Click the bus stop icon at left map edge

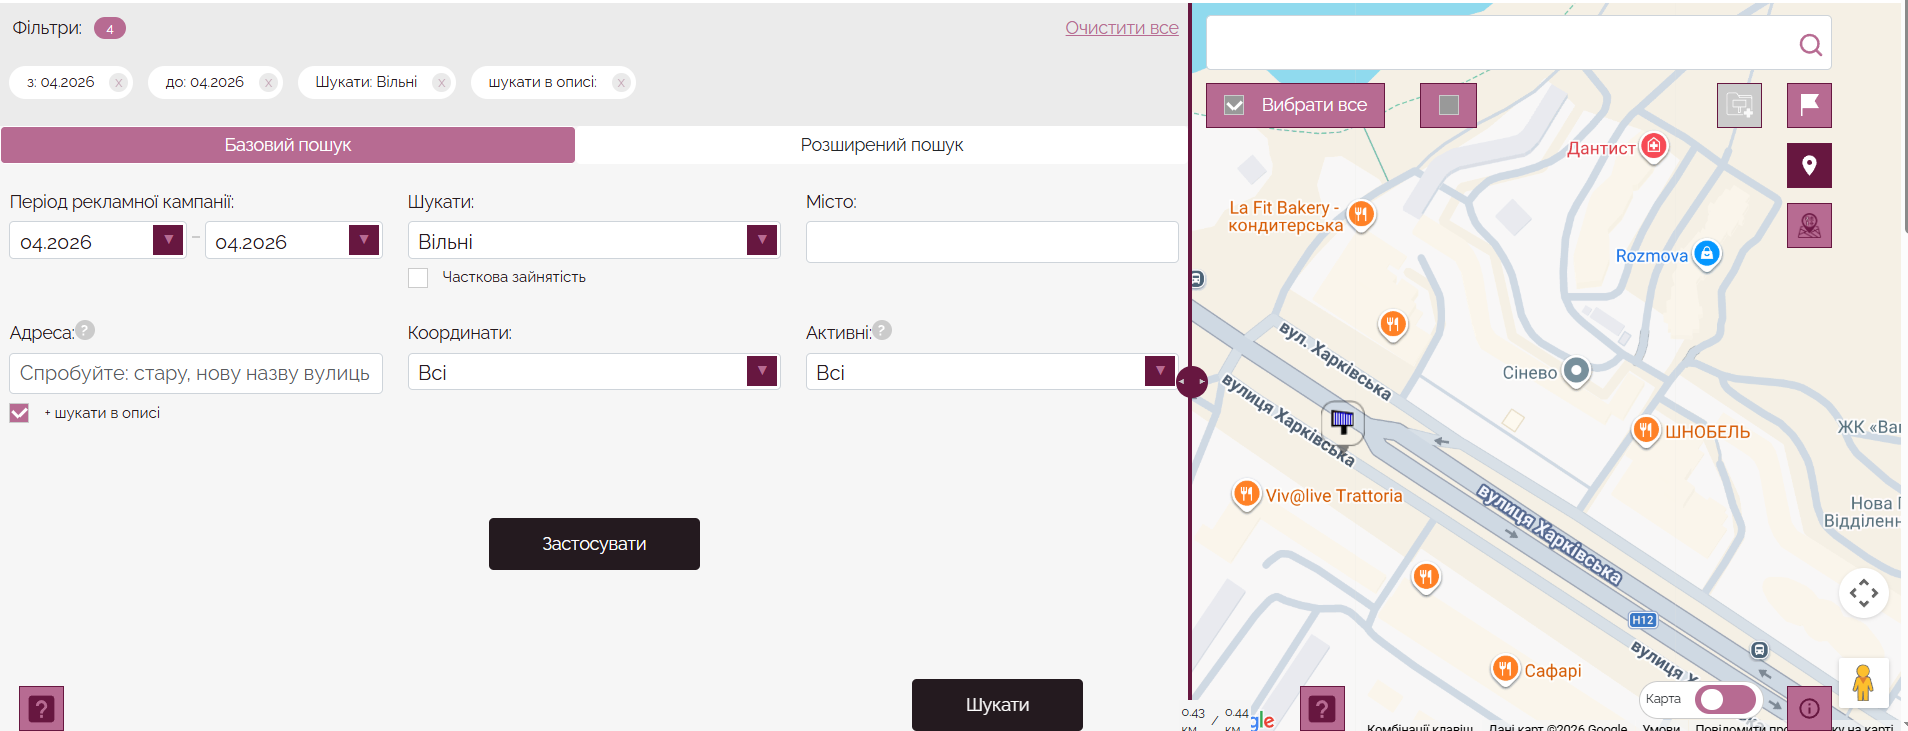point(1197,279)
